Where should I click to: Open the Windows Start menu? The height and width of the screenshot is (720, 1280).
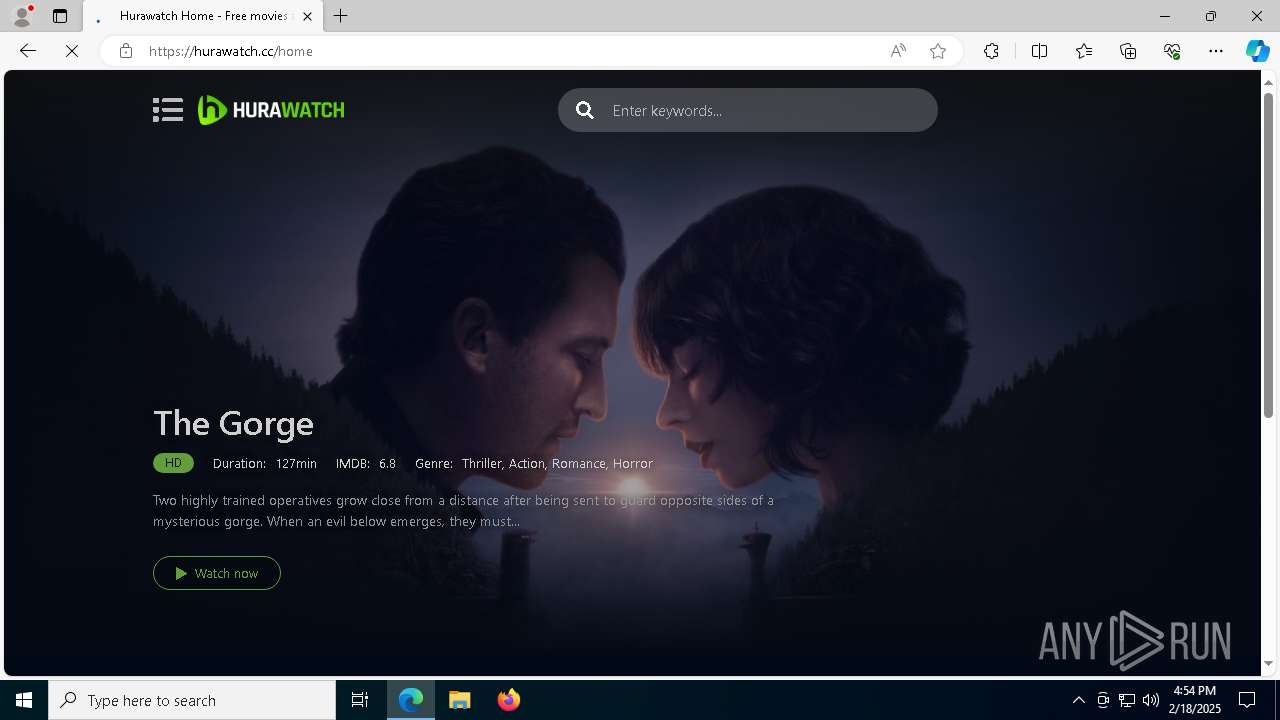tap(24, 700)
